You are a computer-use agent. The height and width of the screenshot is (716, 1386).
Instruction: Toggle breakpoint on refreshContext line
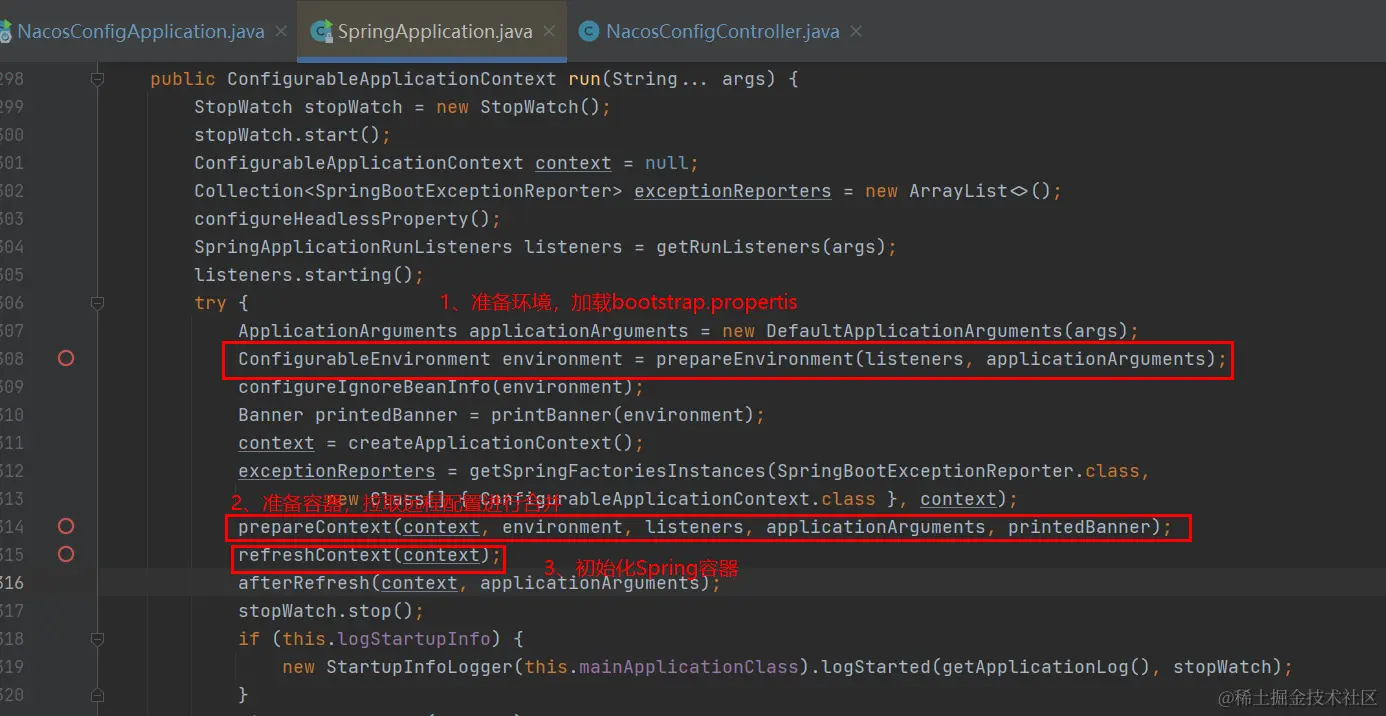click(66, 554)
